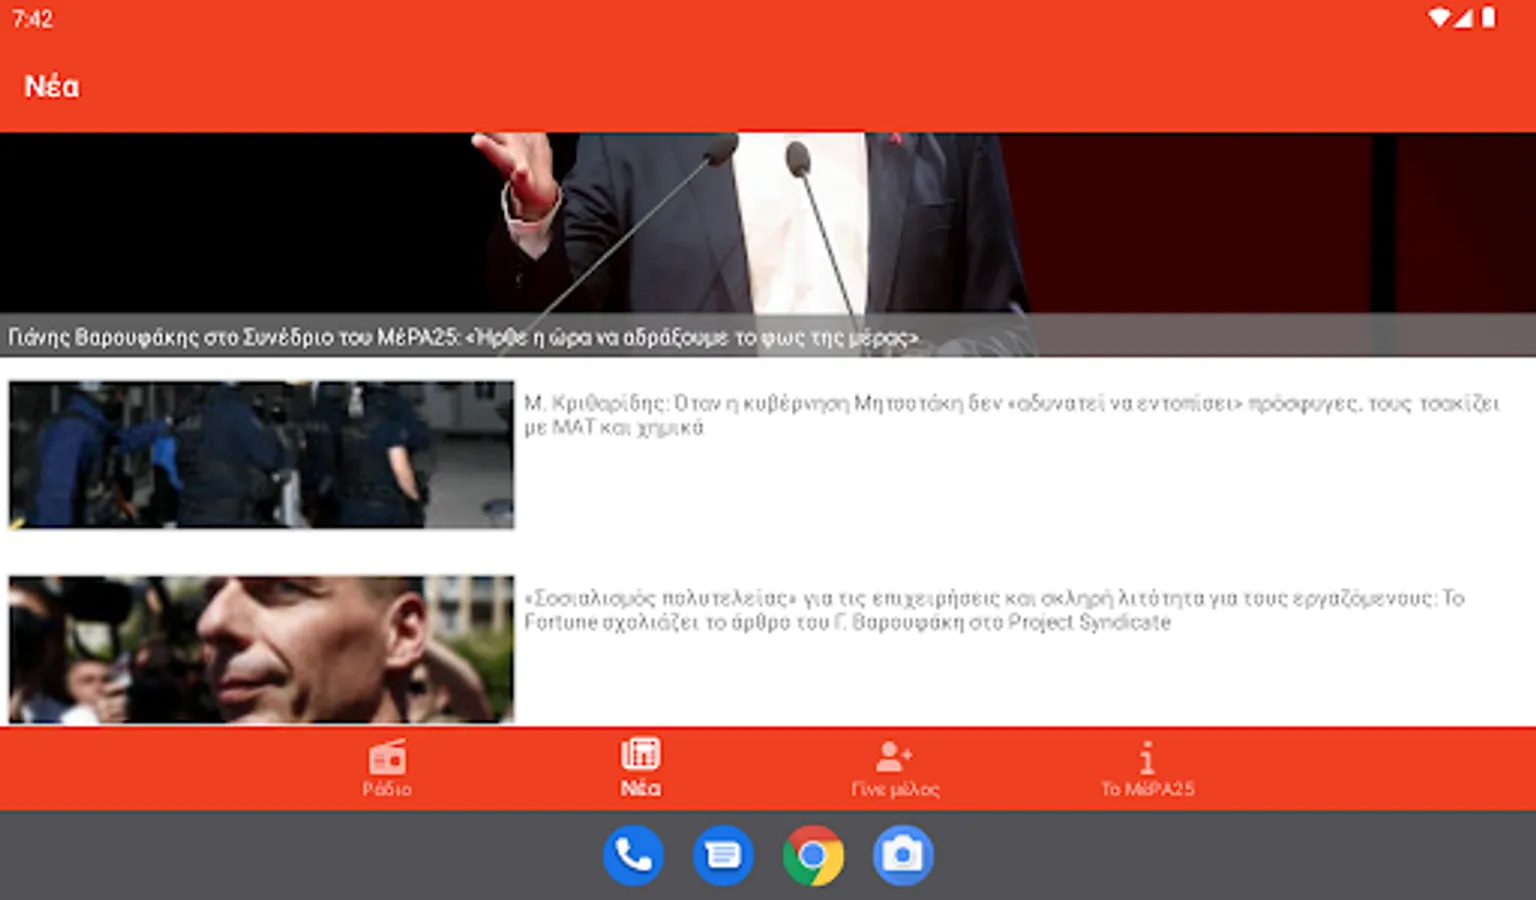
Task: Open the featured Βαρουφάκης Συνέδριο headline
Action: (x=463, y=337)
